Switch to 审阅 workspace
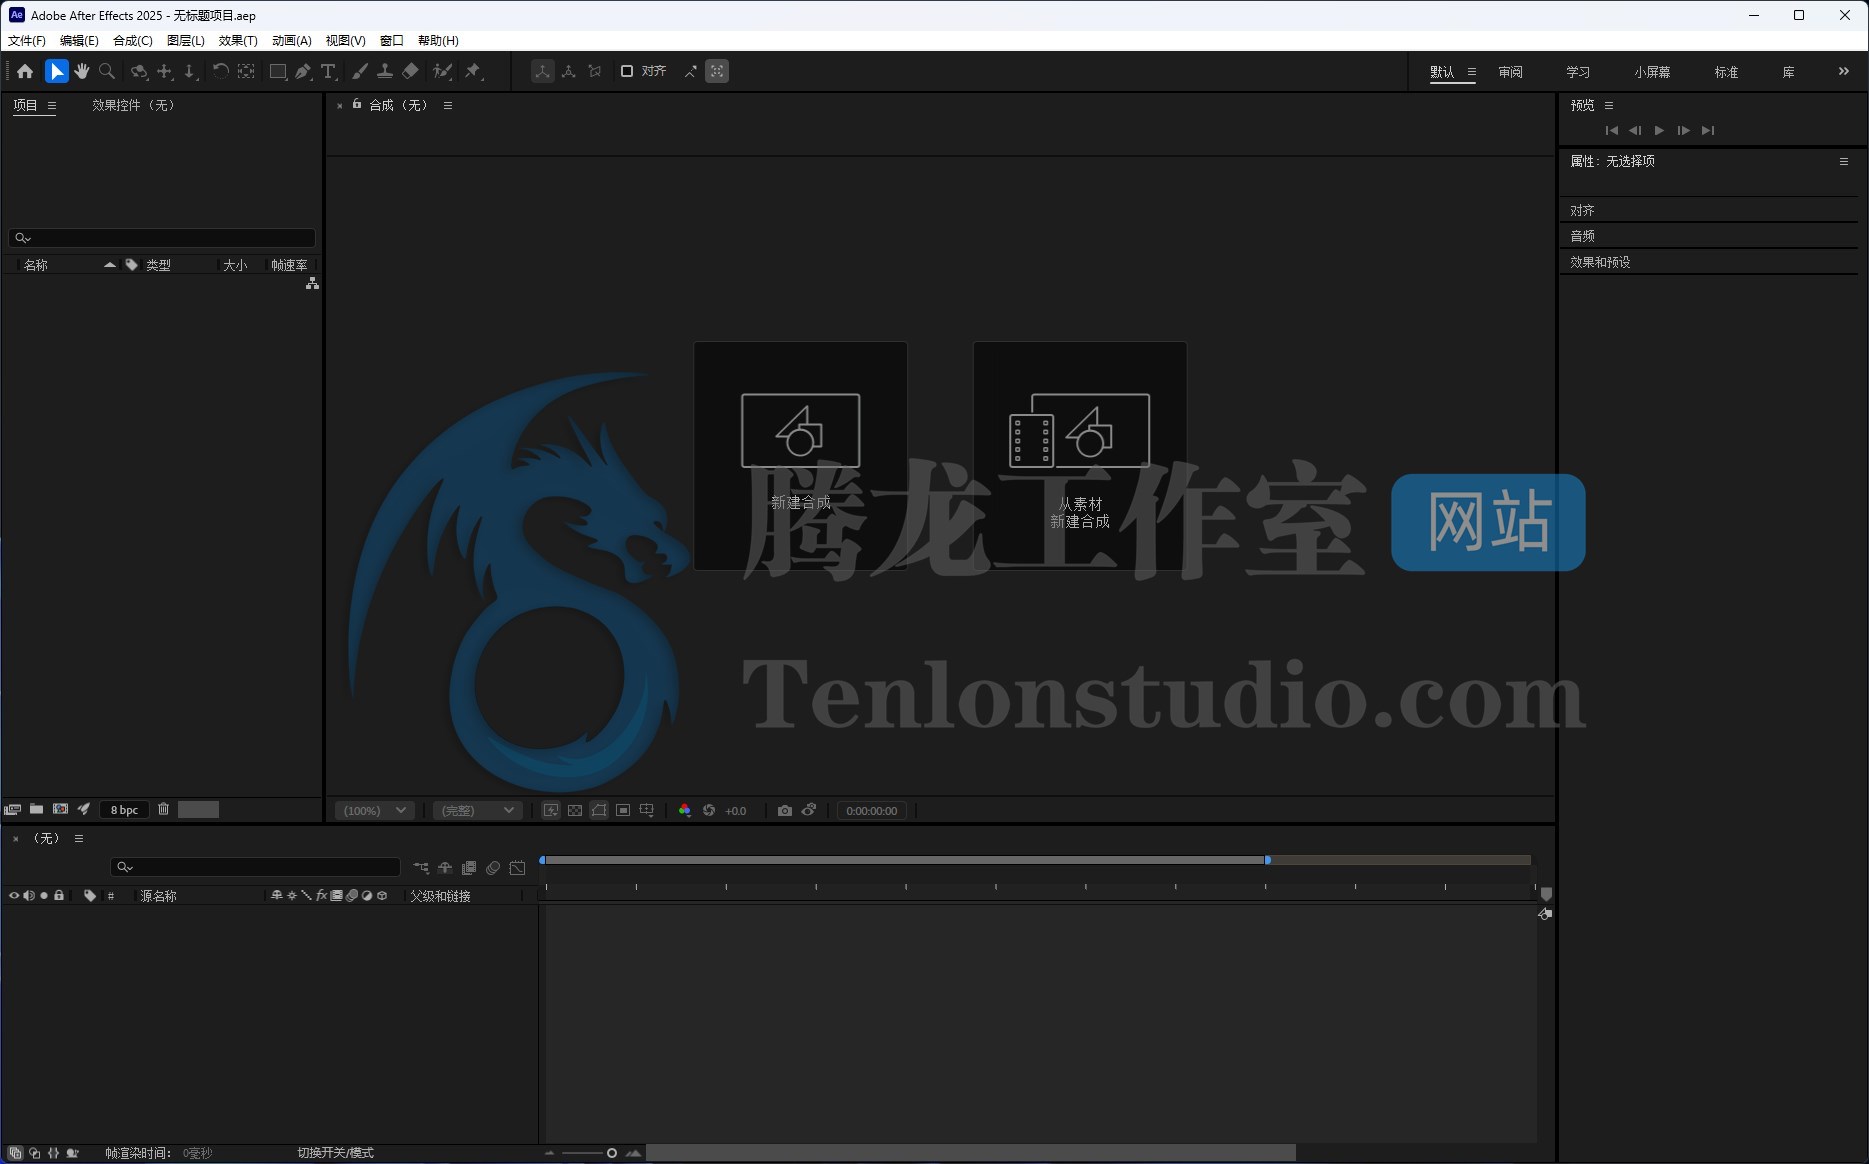1869x1164 pixels. (x=1510, y=72)
